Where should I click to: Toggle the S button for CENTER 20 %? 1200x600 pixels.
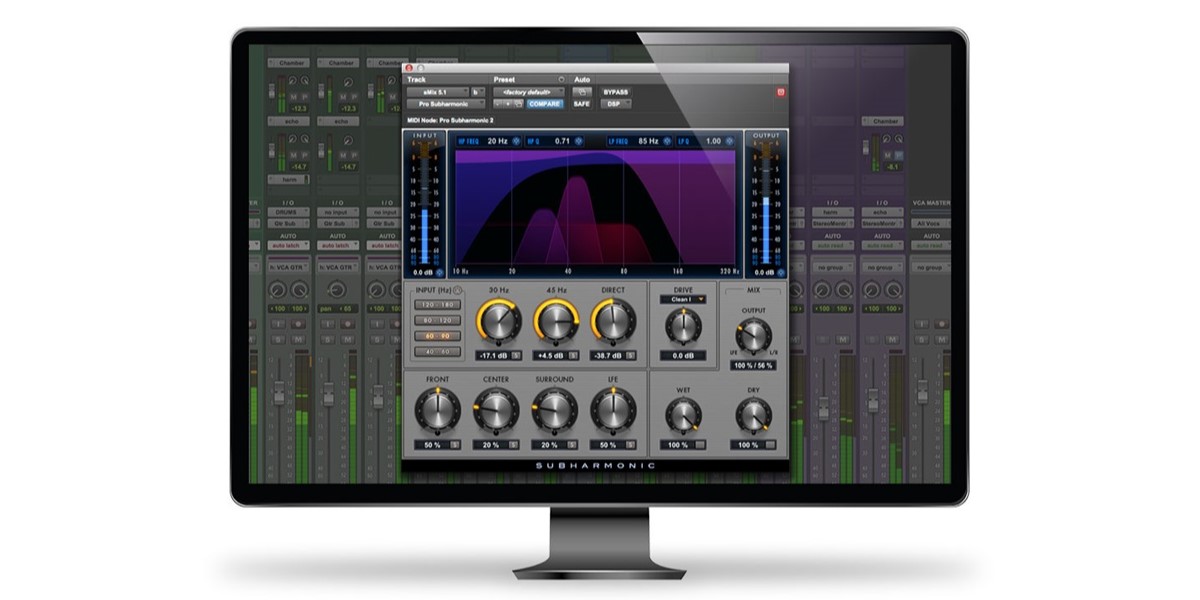pyautogui.click(x=513, y=444)
